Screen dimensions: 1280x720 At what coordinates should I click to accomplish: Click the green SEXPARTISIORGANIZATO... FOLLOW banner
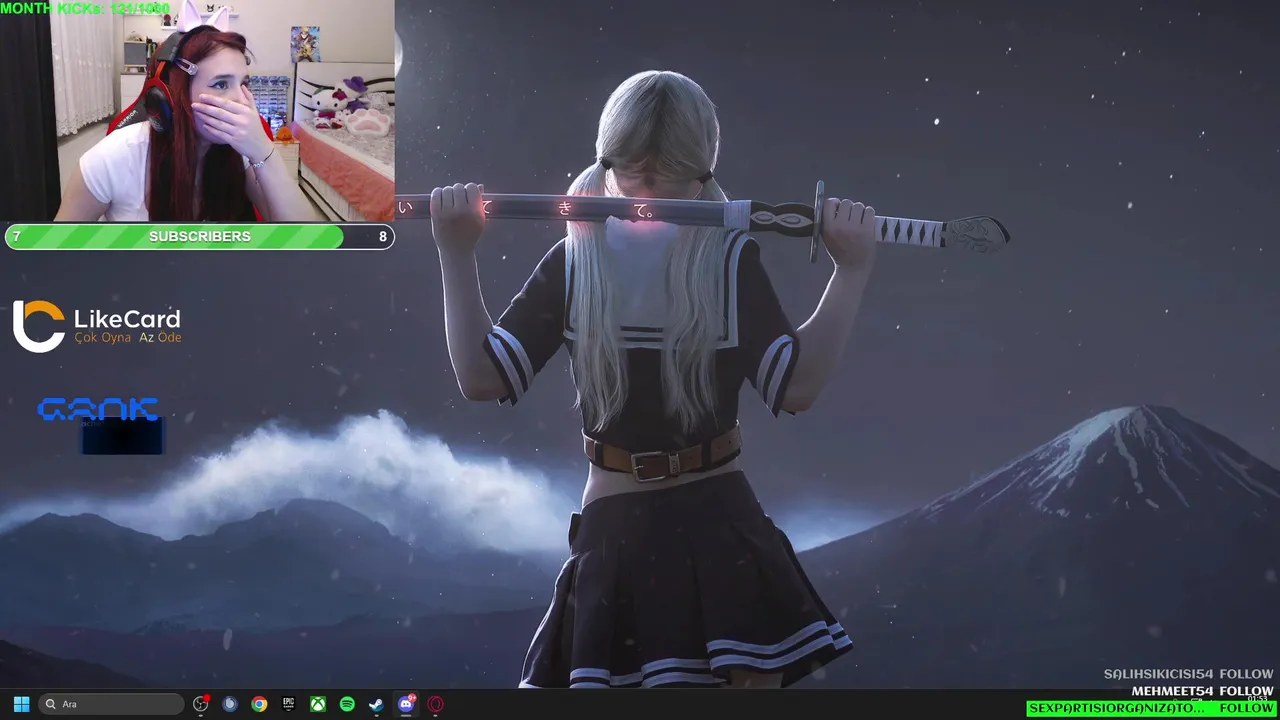click(1152, 708)
